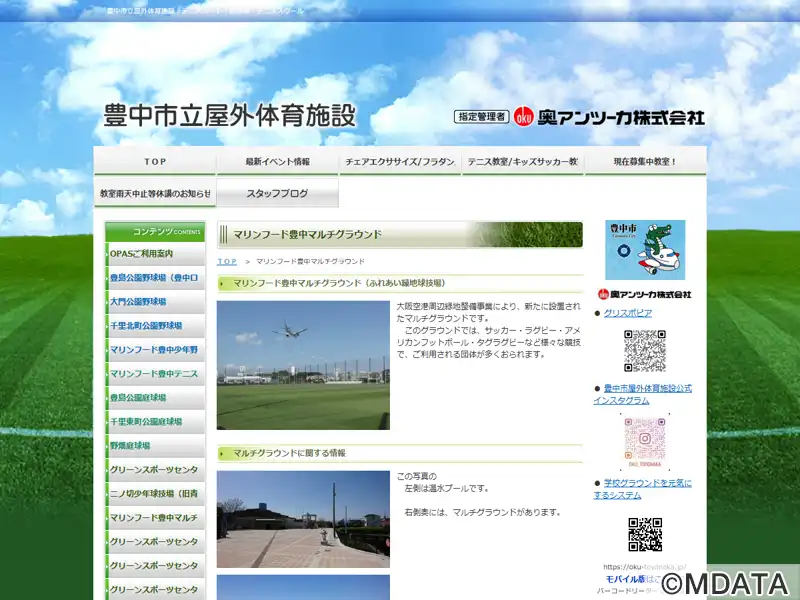Click the Instagram QR code image
This screenshot has height=600, width=800.
coord(645,442)
